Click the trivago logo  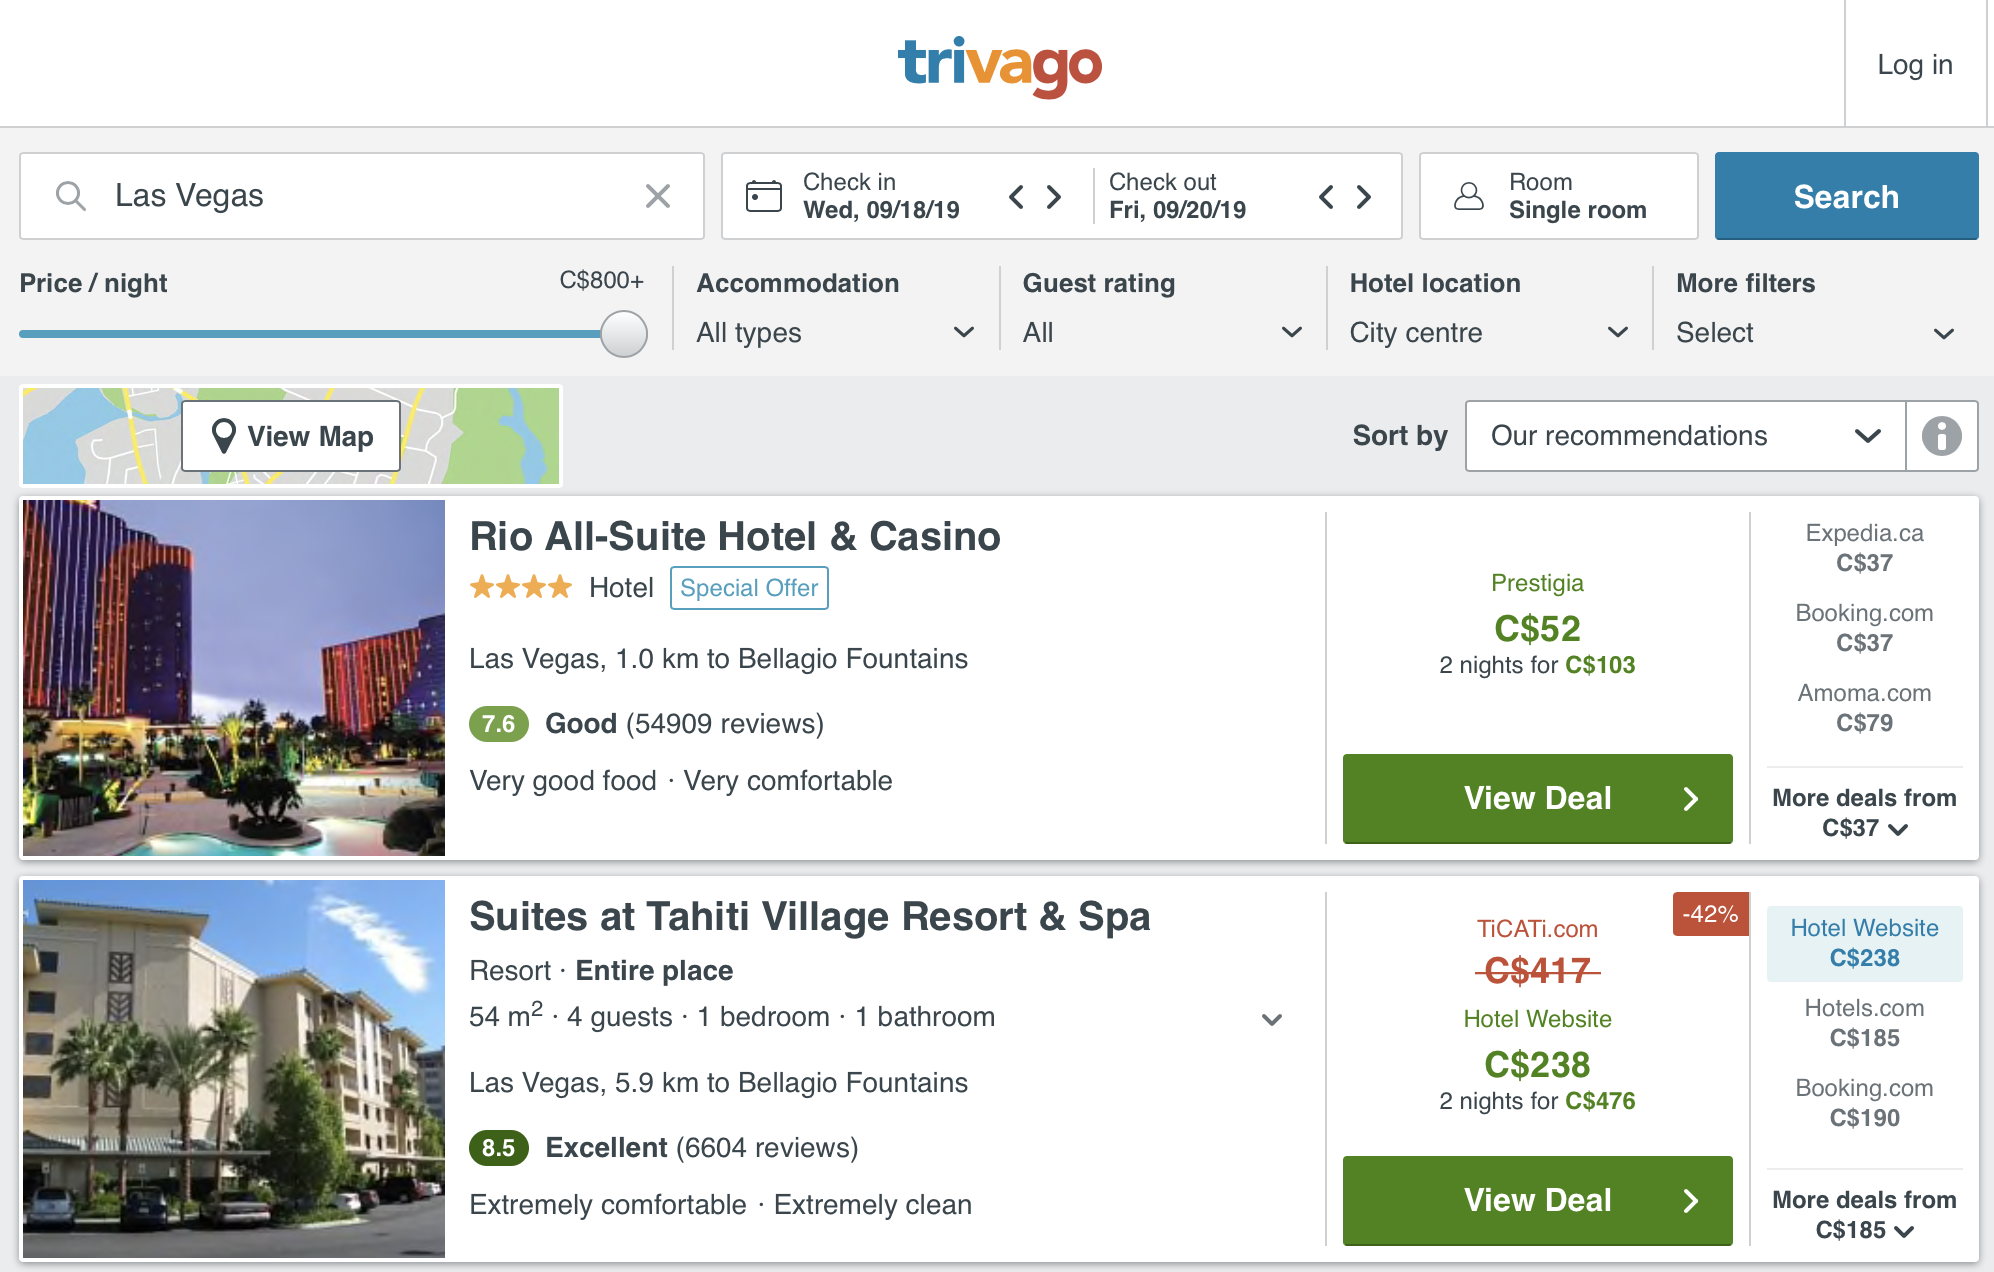point(999,64)
